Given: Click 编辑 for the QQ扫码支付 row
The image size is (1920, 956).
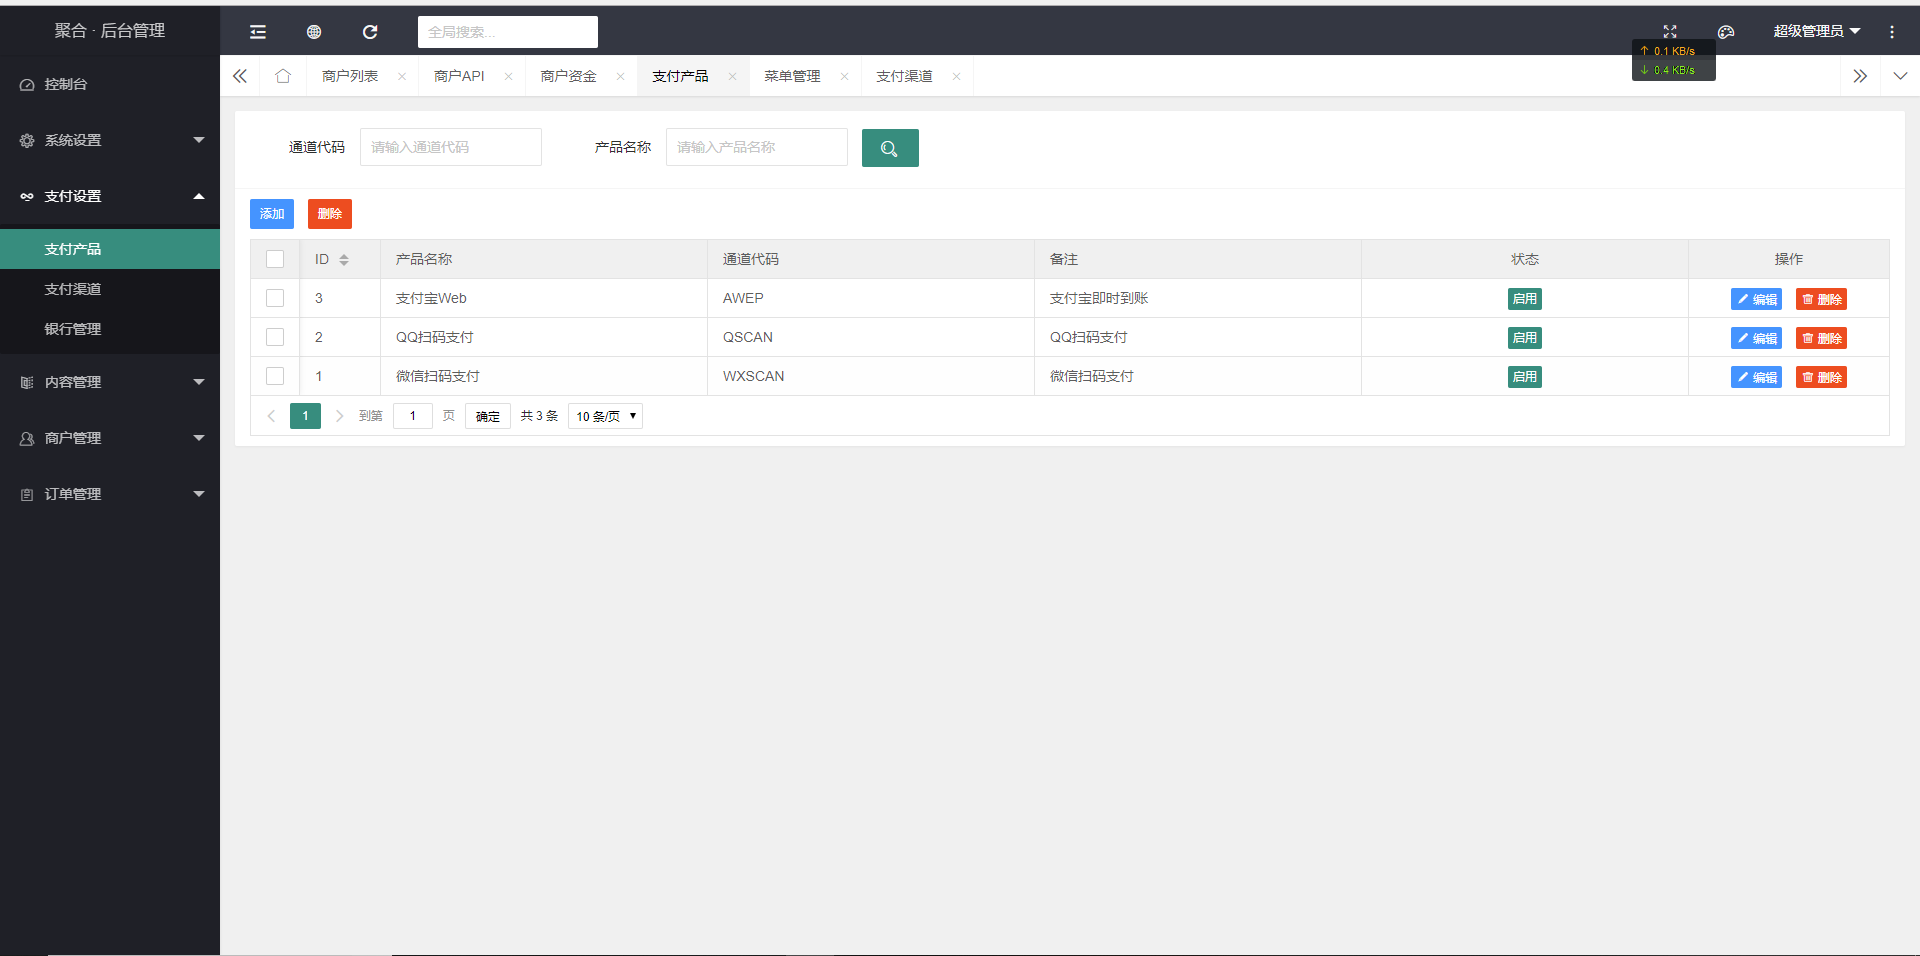Looking at the screenshot, I should click(1756, 338).
